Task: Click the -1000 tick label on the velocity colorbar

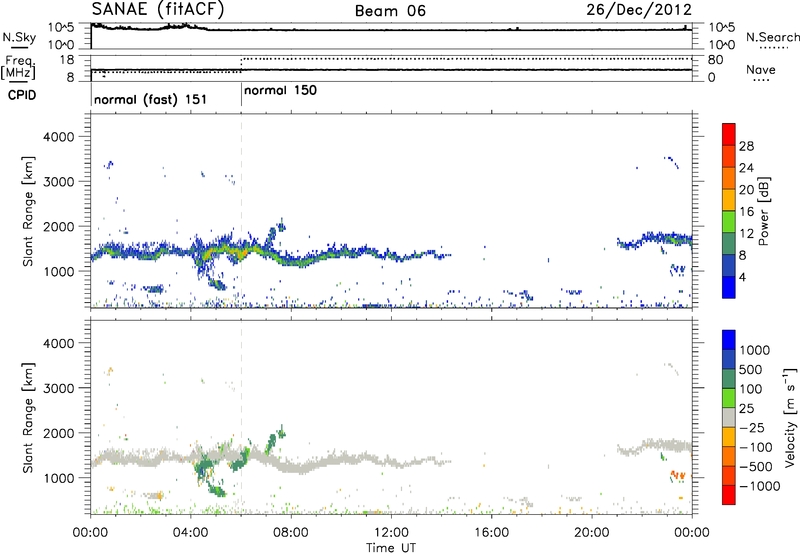Action: tap(760, 486)
